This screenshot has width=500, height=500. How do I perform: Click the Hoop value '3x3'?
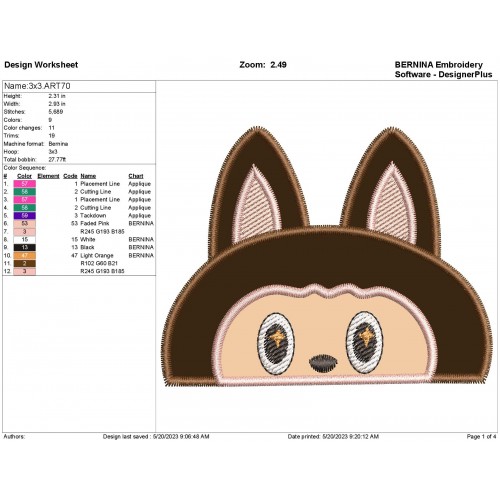pos(53,152)
